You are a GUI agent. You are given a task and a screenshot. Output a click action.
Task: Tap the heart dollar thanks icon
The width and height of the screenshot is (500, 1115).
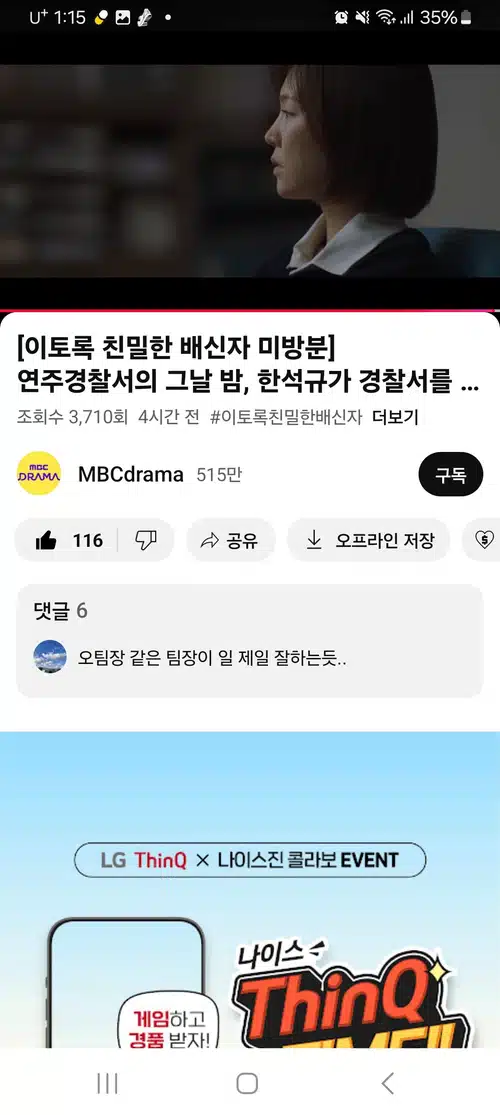point(484,540)
